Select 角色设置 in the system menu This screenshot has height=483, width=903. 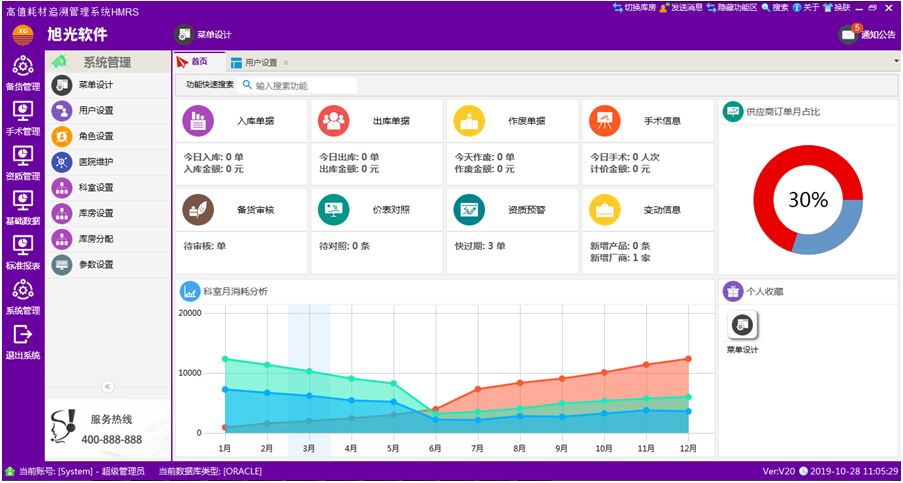(96, 136)
